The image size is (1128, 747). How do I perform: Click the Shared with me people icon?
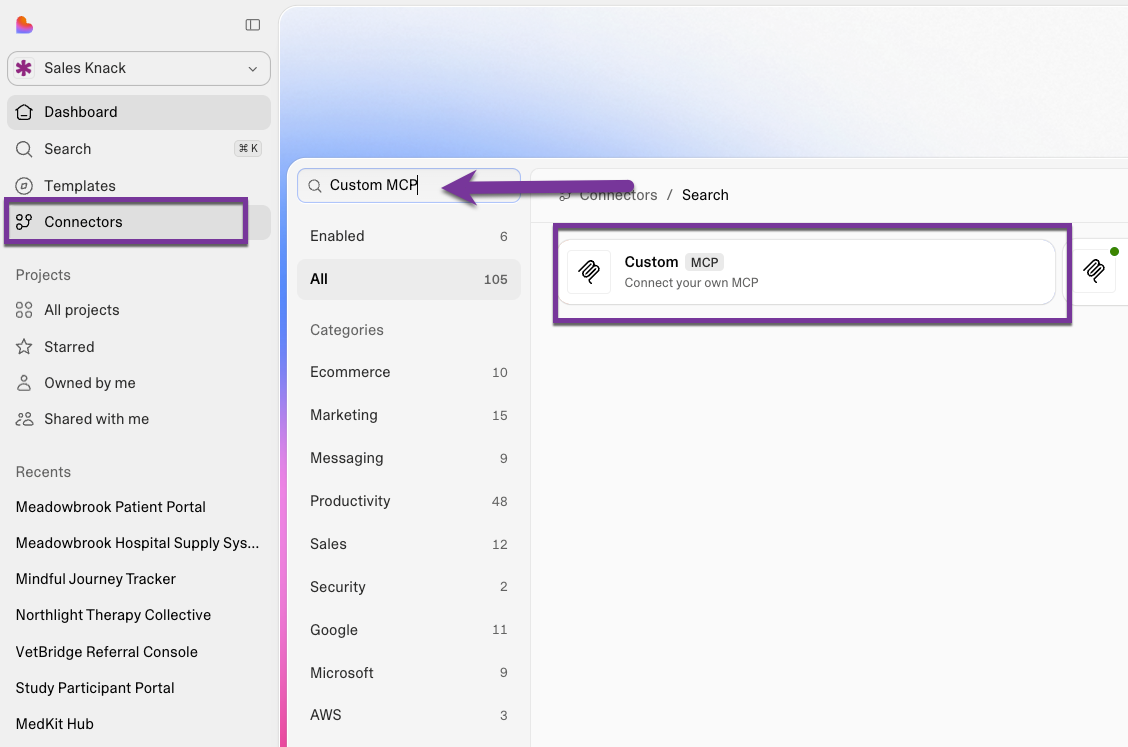pos(24,419)
